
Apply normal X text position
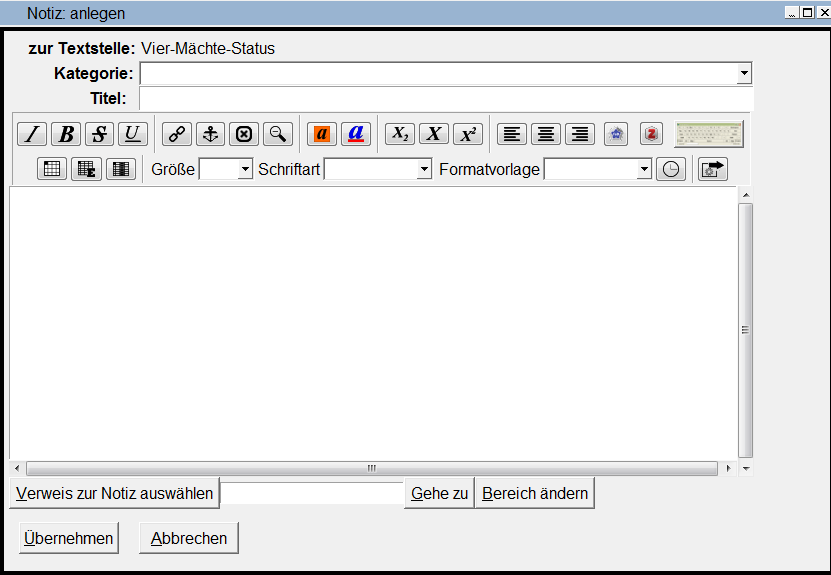coord(434,134)
